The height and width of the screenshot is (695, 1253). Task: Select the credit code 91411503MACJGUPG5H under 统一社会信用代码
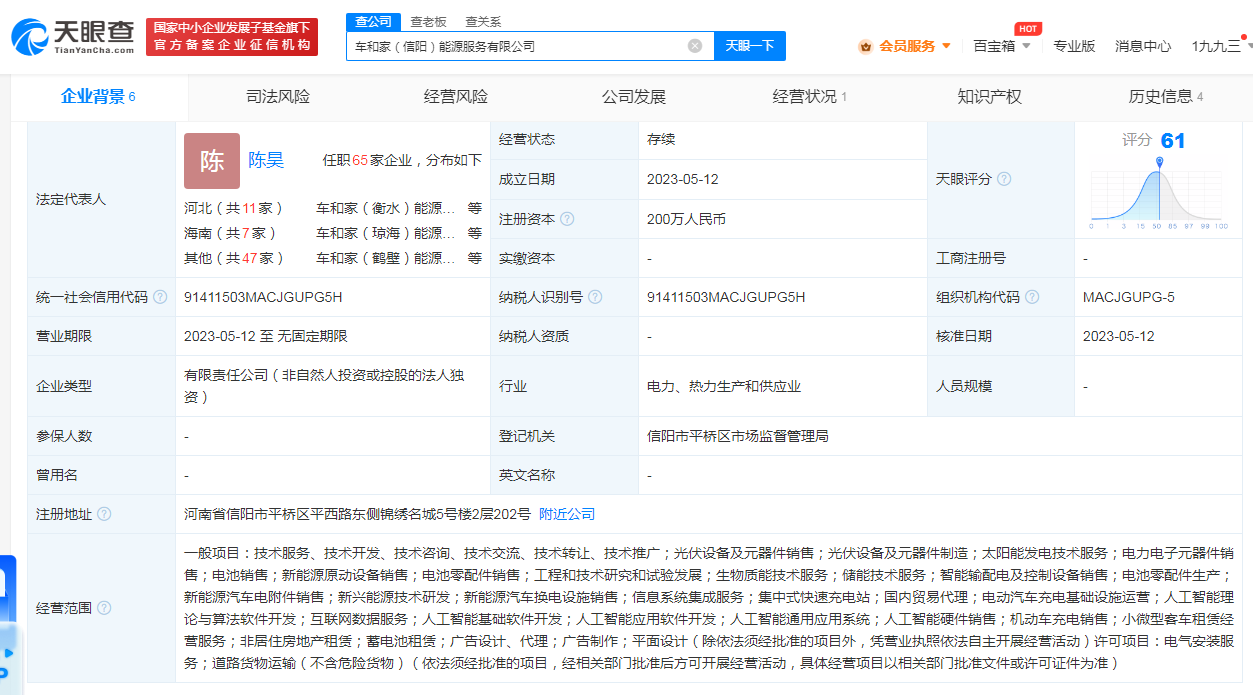click(263, 297)
